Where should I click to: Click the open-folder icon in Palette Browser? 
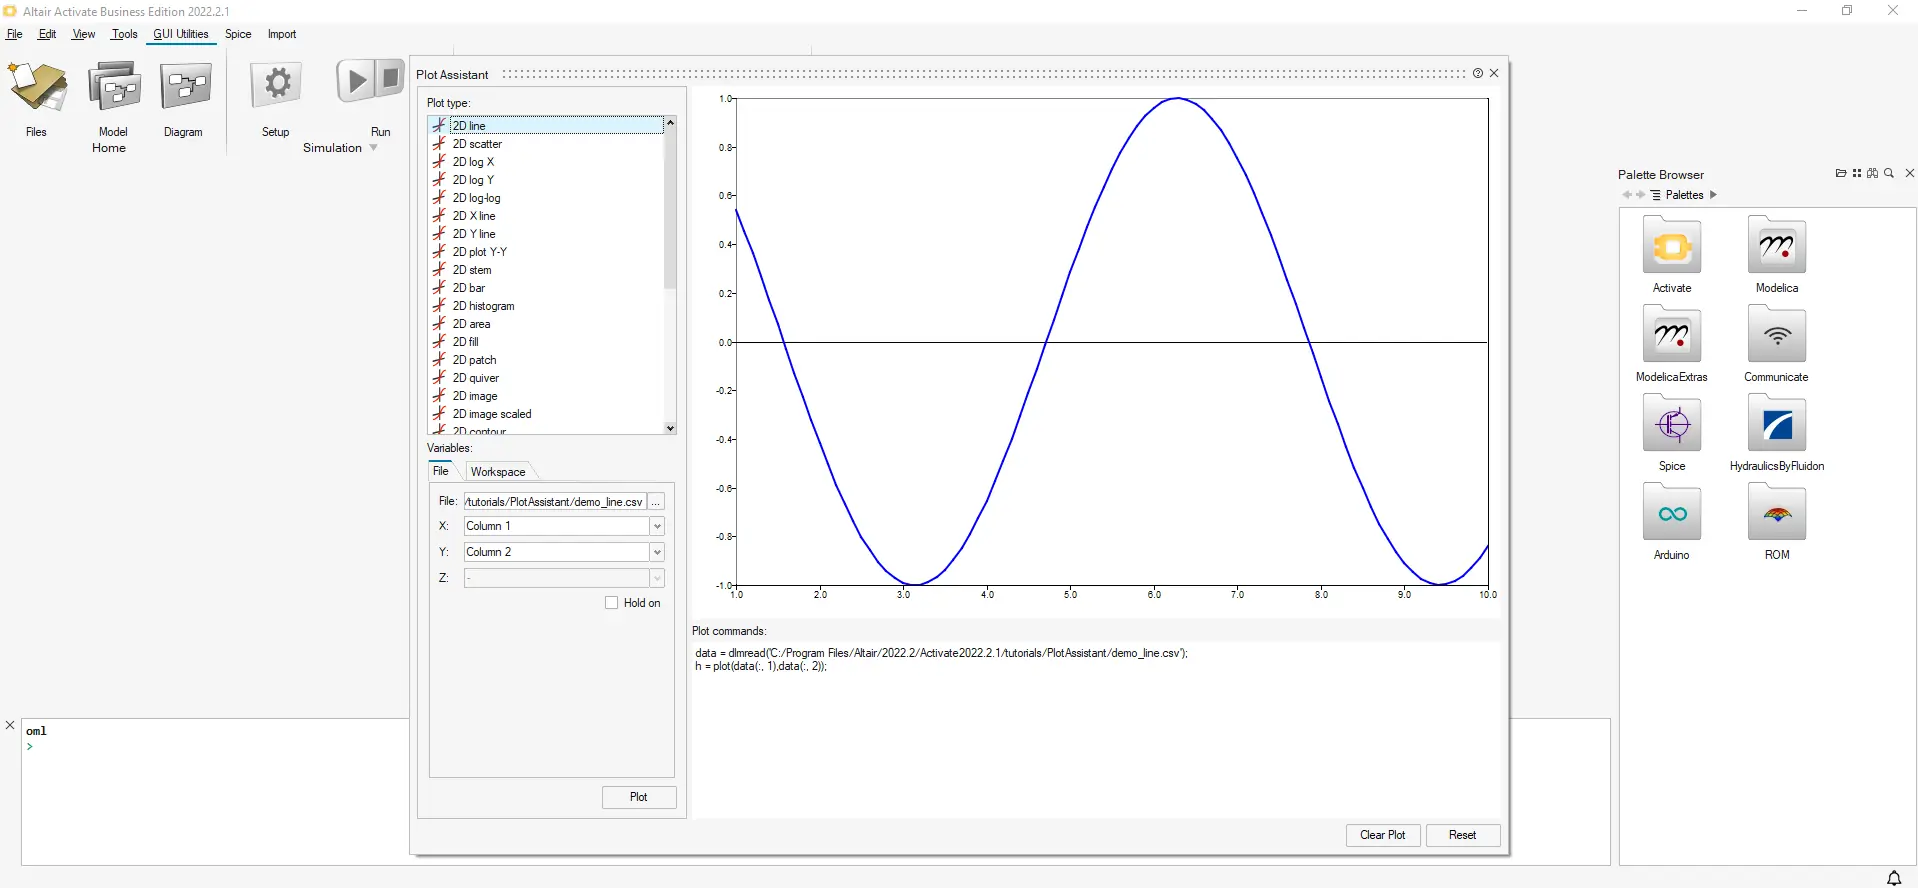pos(1841,173)
